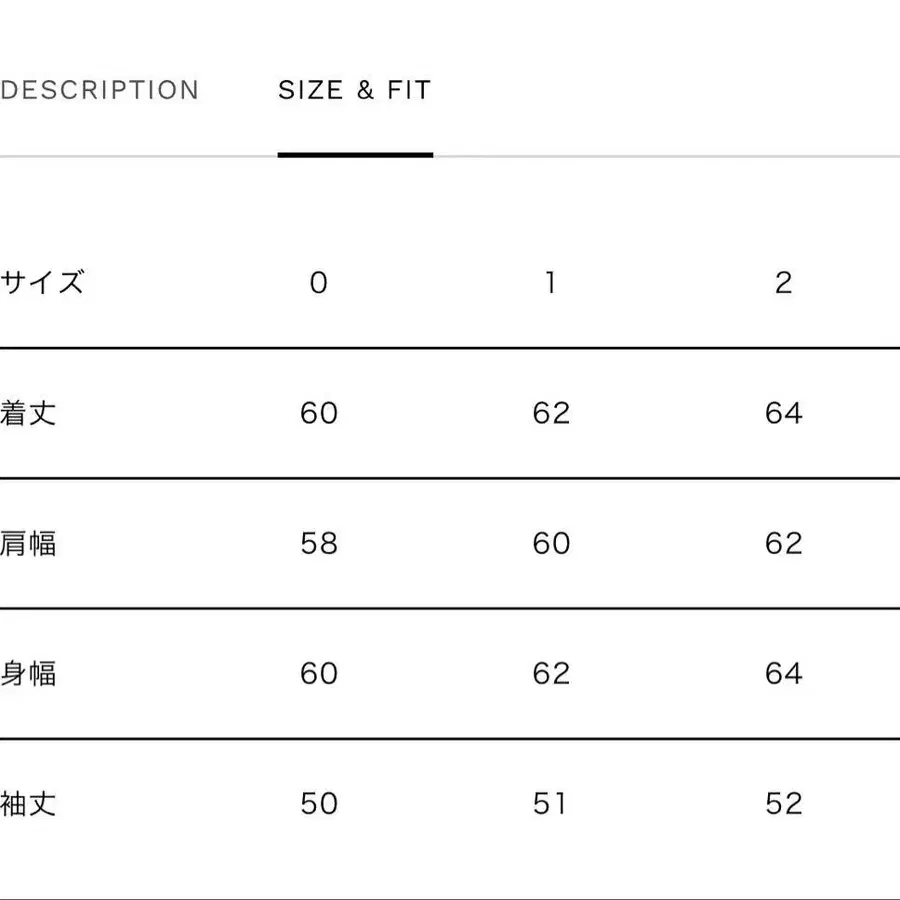This screenshot has width=900, height=900.
Task: Select the 肩幅 value for size 2
Action: tap(783, 543)
